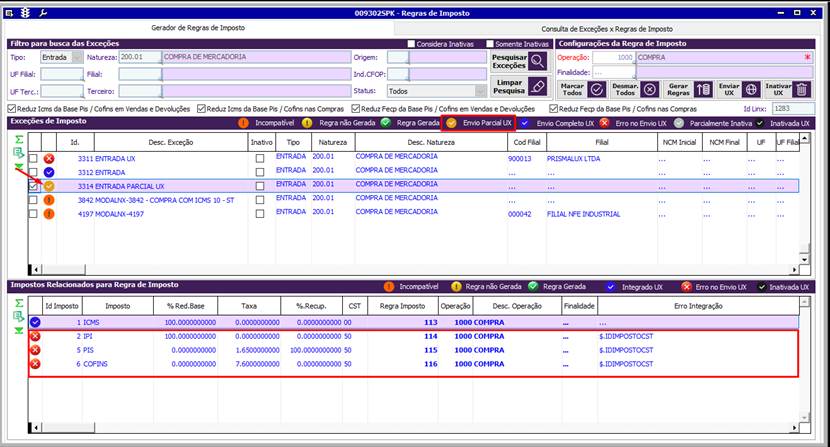The height and width of the screenshot is (447, 830).
Task: Toggle Reduz Icms da Base Pis/Cofins em Vendas
Action: tap(12, 109)
